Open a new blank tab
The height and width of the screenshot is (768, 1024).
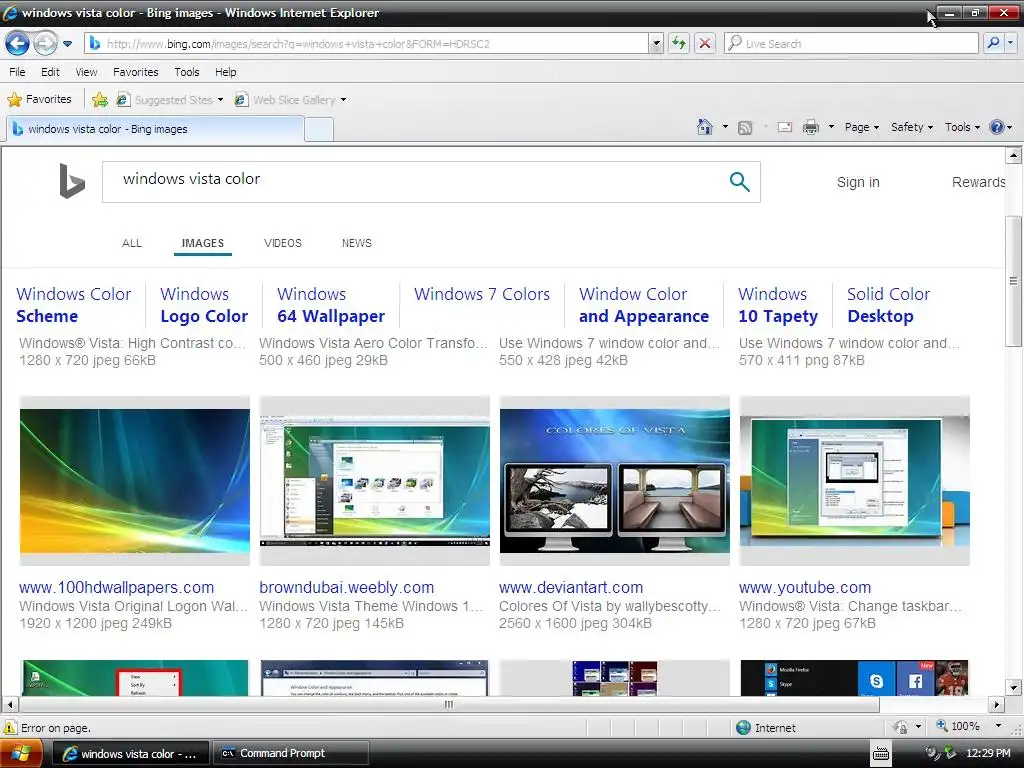[319, 129]
